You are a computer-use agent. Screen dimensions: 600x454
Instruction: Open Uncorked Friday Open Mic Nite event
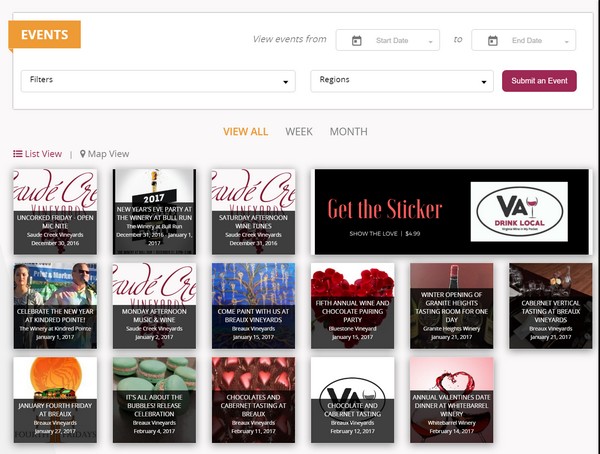tap(55, 212)
